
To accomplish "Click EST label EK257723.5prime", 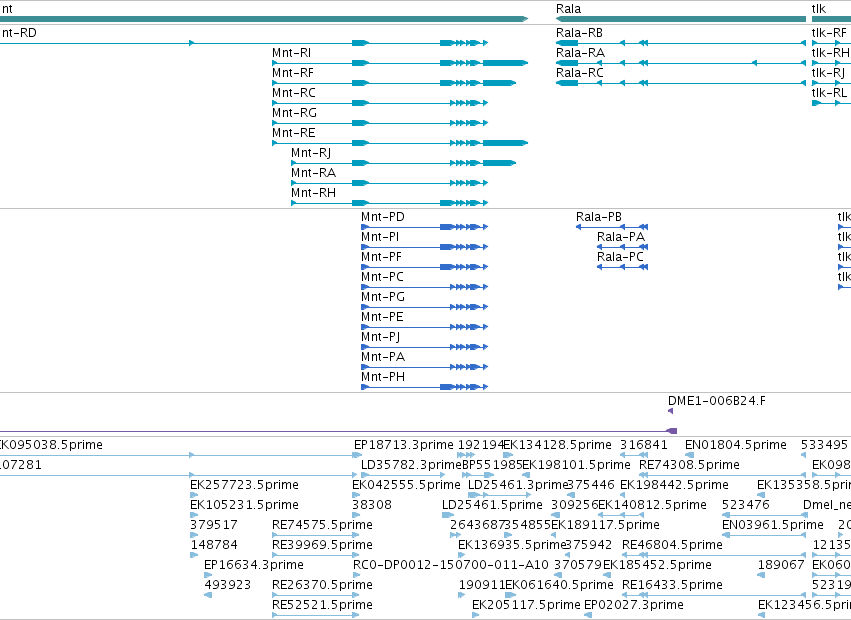I will pyautogui.click(x=244, y=485).
